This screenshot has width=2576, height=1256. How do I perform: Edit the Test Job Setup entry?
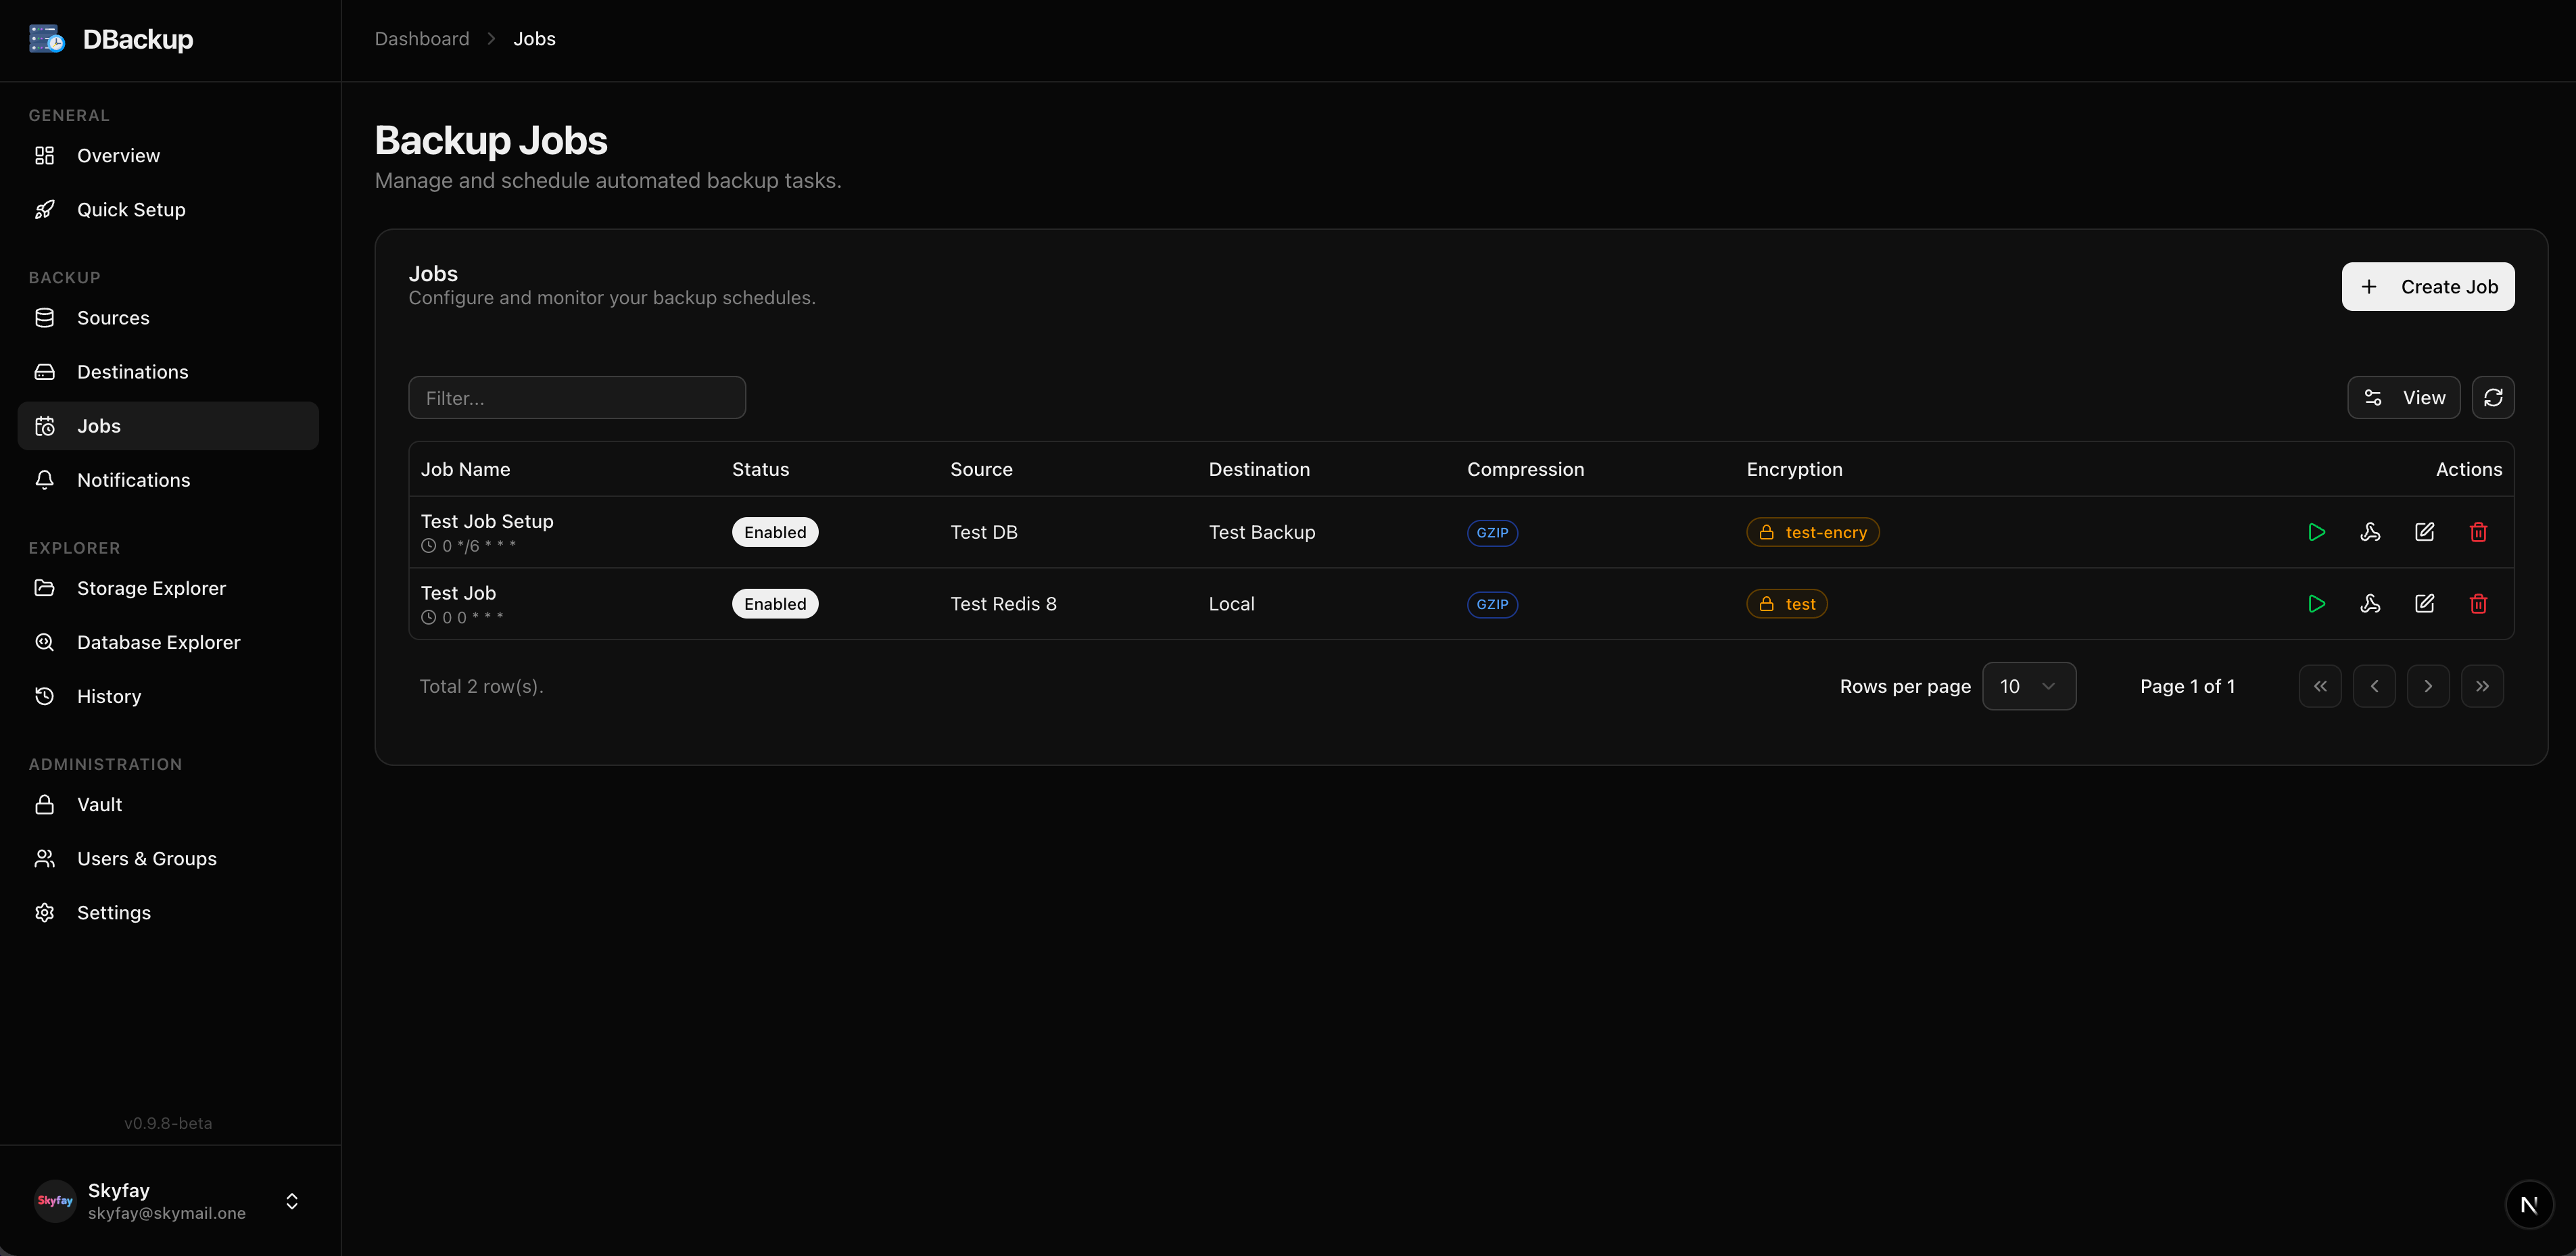coord(2424,532)
